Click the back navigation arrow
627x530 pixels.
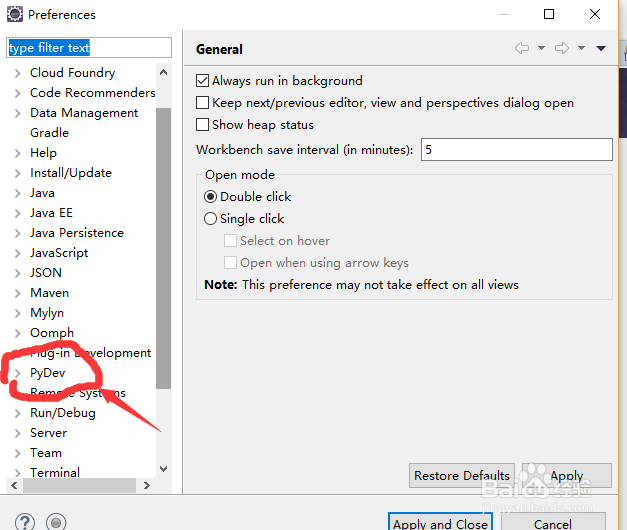[x=522, y=48]
